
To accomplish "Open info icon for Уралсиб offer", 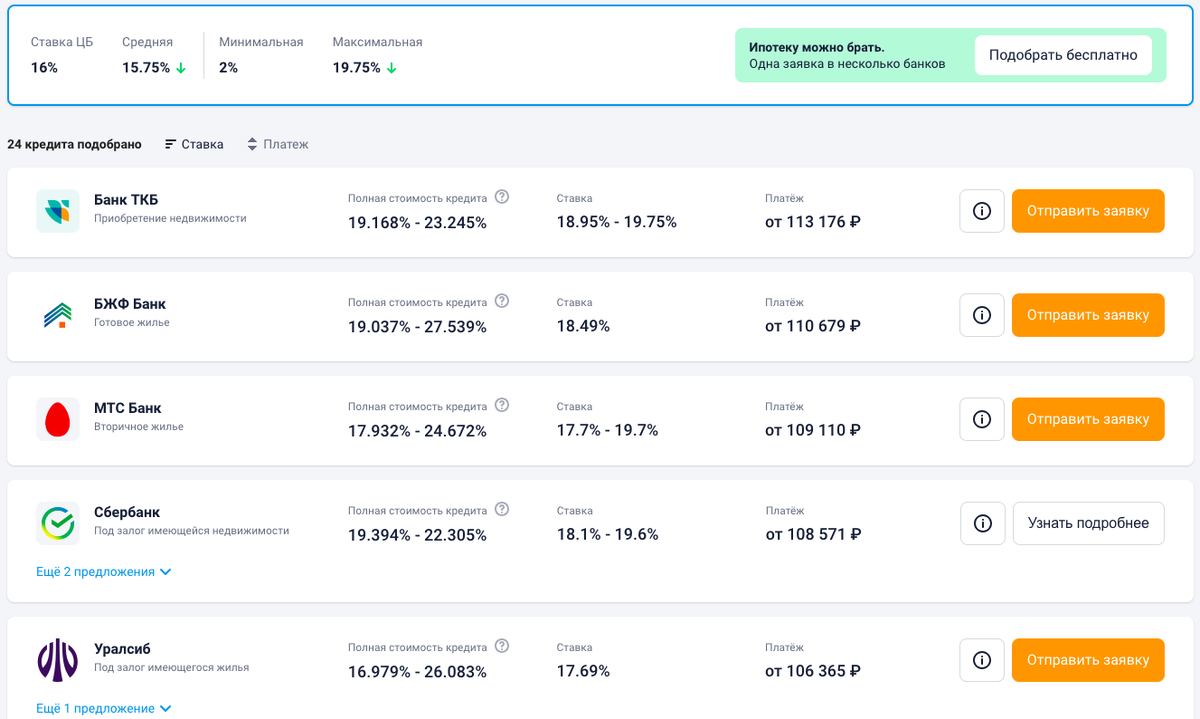I will 982,660.
